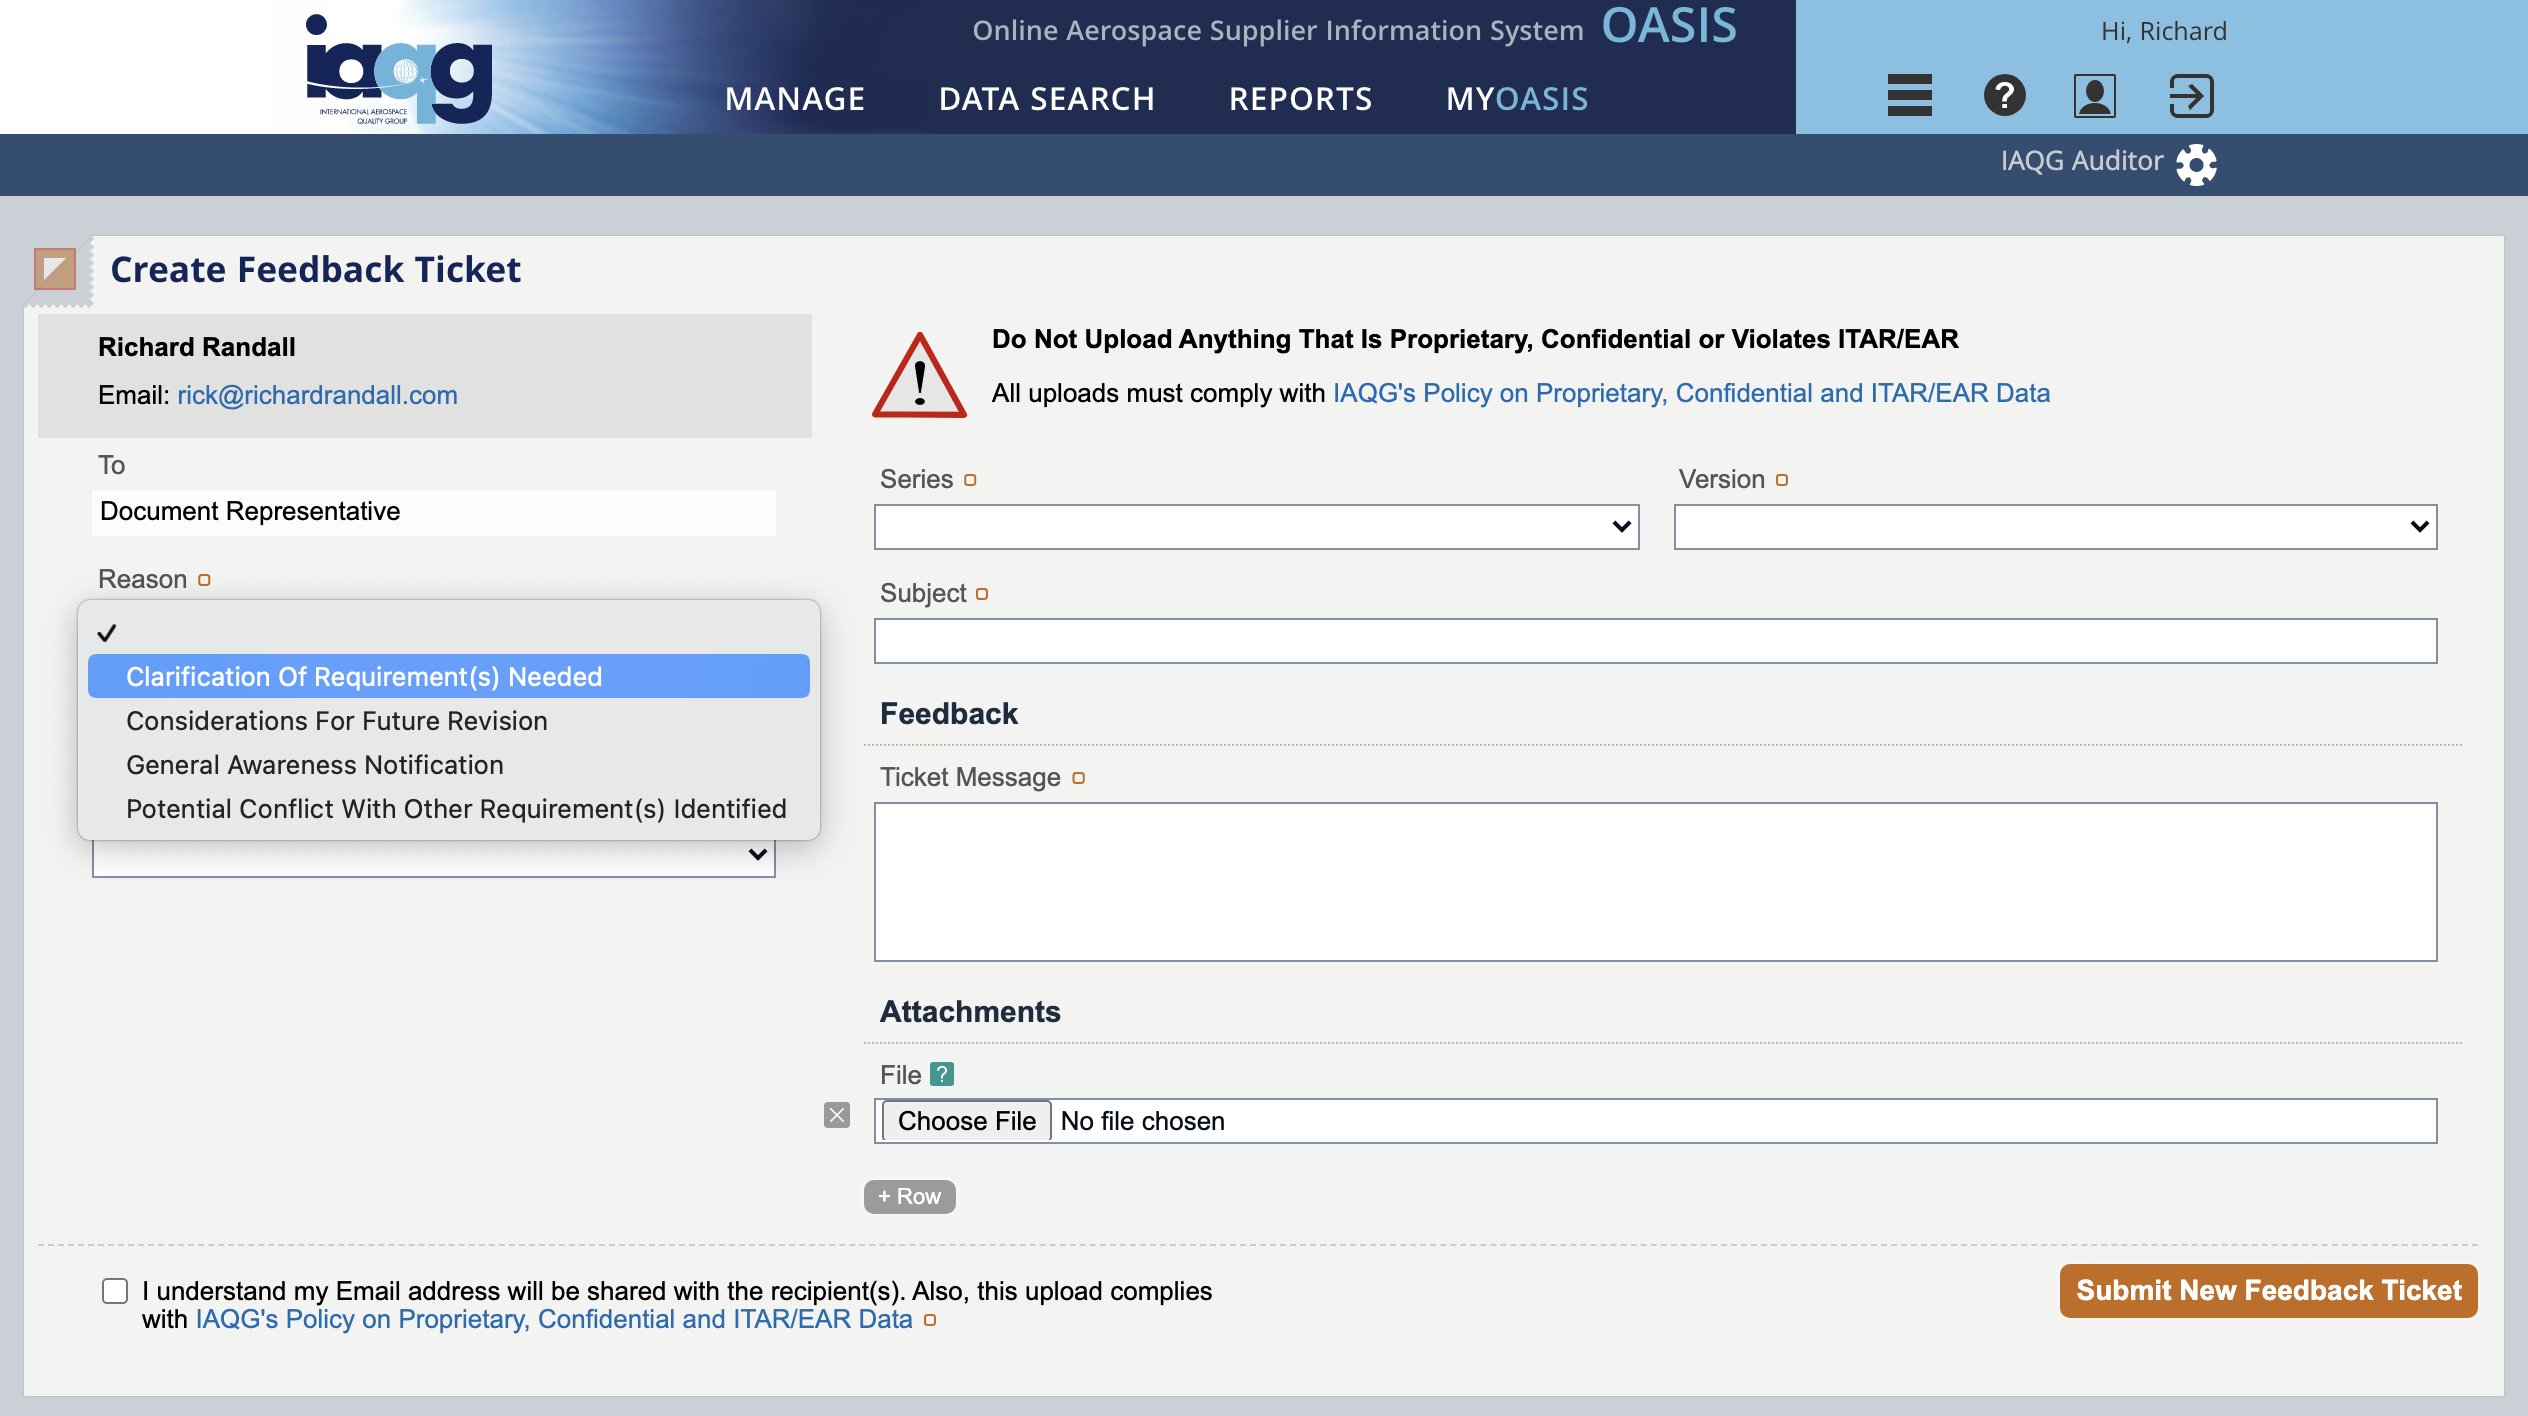Open the rick@richardrandall.com email link
This screenshot has width=2528, height=1416.
point(318,395)
